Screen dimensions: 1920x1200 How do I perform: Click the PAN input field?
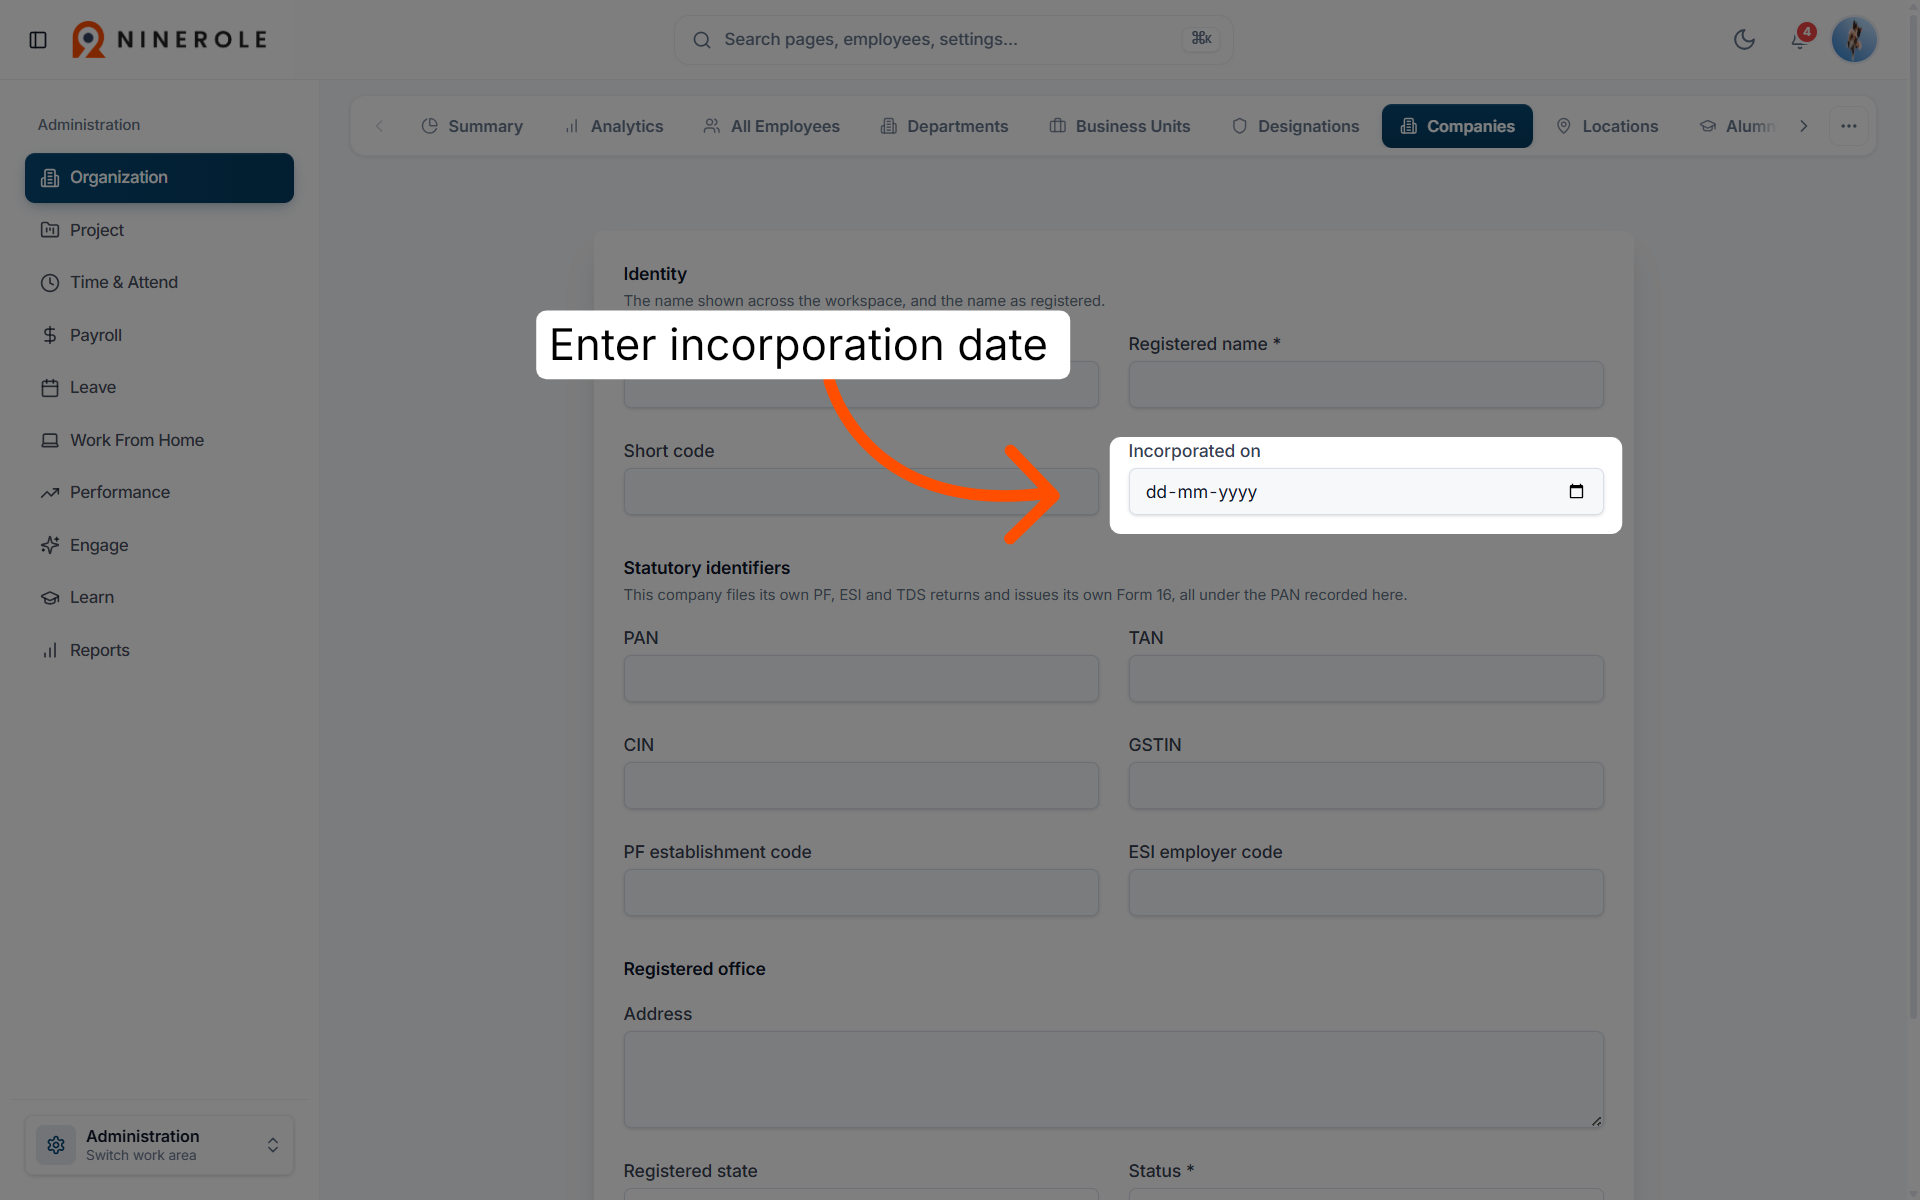tap(861, 679)
